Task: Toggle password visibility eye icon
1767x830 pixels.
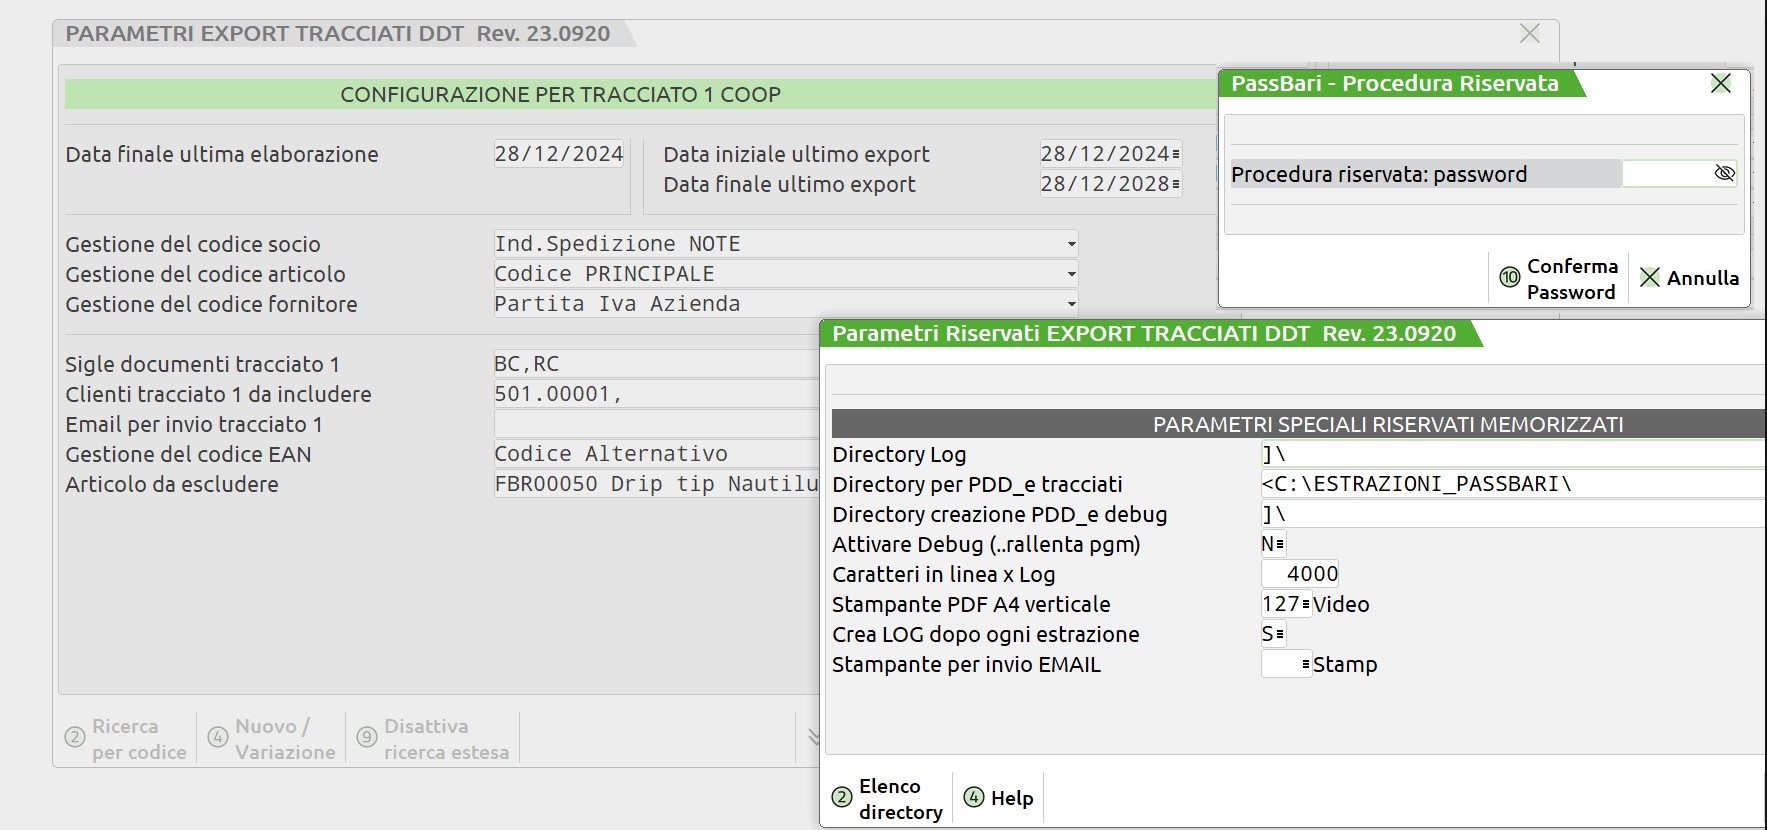Action: [x=1724, y=173]
